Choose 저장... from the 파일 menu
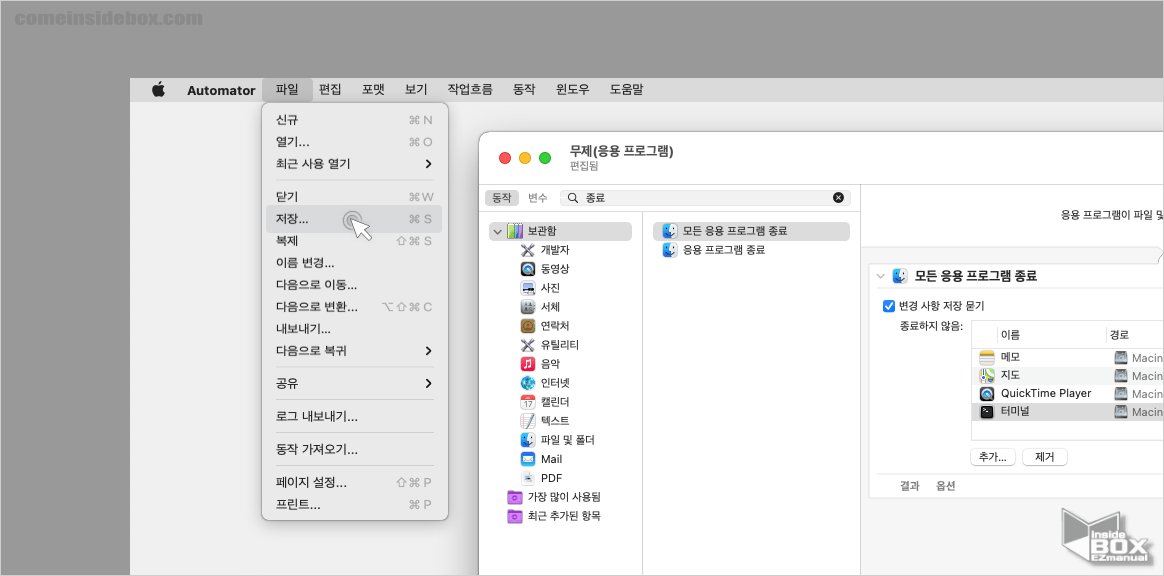The width and height of the screenshot is (1164, 576). click(354, 219)
